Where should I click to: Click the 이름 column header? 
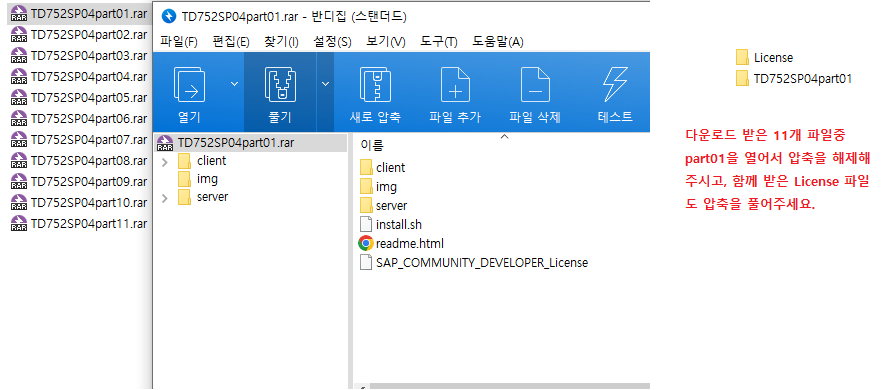pos(372,146)
